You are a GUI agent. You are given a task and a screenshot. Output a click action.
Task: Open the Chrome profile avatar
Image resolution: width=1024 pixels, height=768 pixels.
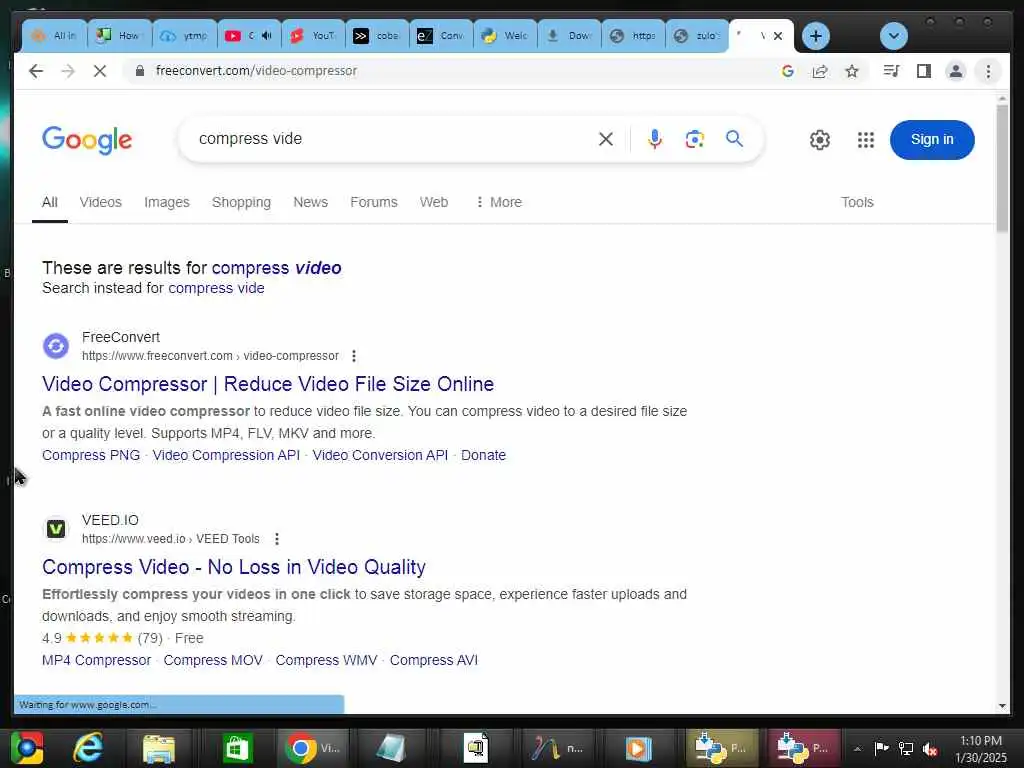(955, 71)
